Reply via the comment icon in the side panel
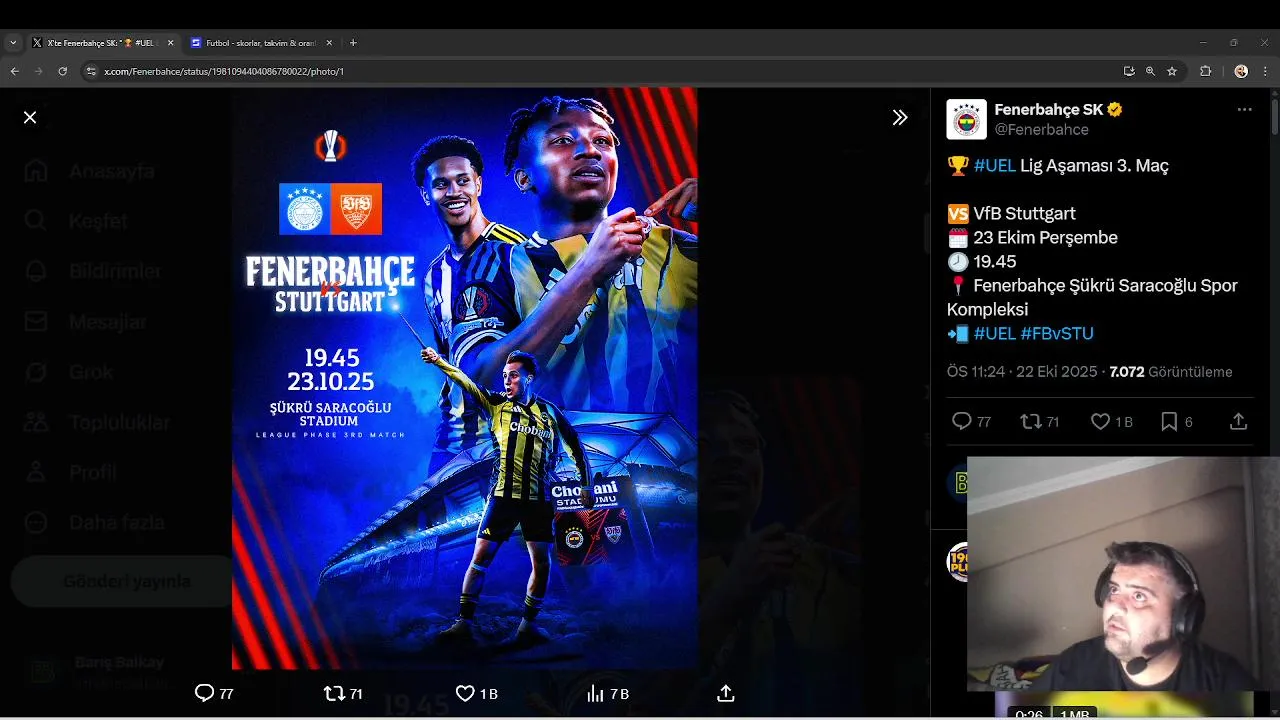 tap(961, 422)
